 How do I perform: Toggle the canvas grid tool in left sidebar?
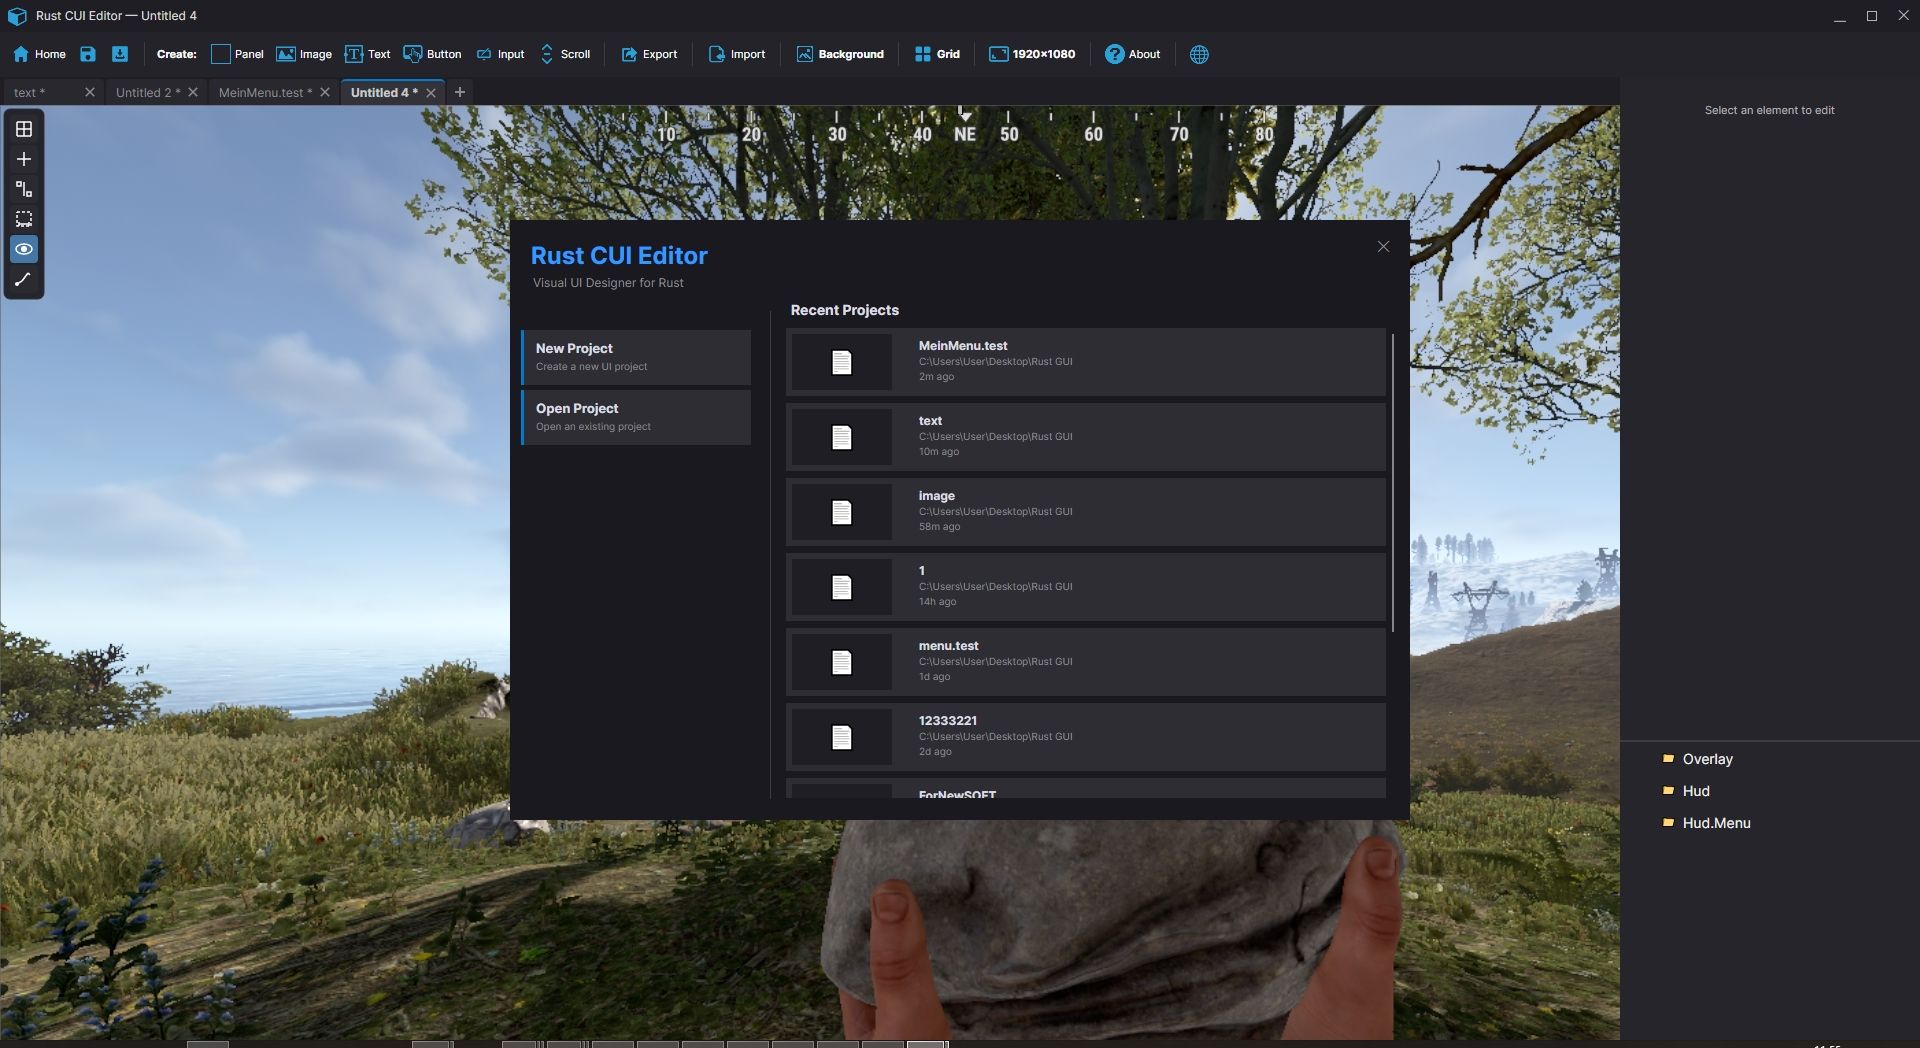pos(23,128)
